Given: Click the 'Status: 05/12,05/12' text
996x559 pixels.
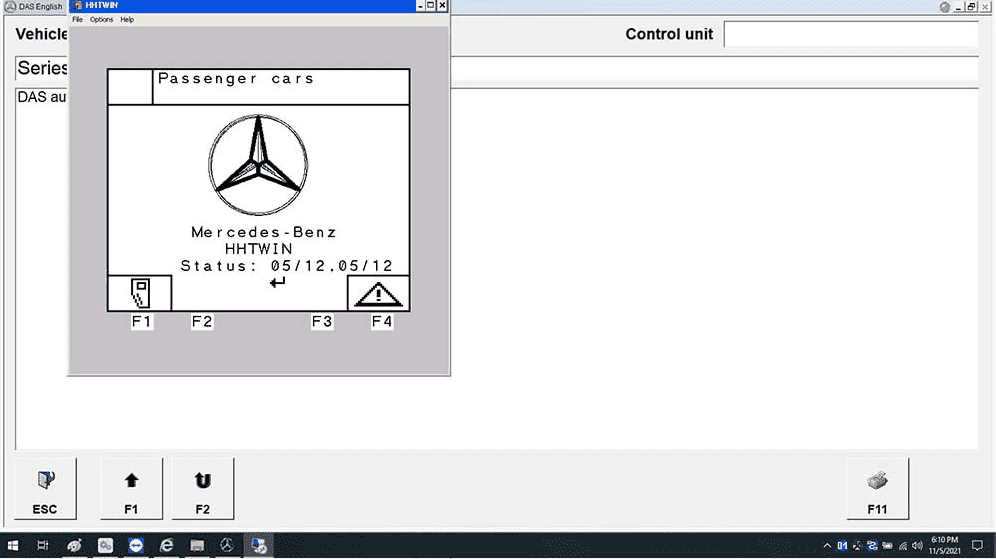Looking at the screenshot, I should coord(286,266).
